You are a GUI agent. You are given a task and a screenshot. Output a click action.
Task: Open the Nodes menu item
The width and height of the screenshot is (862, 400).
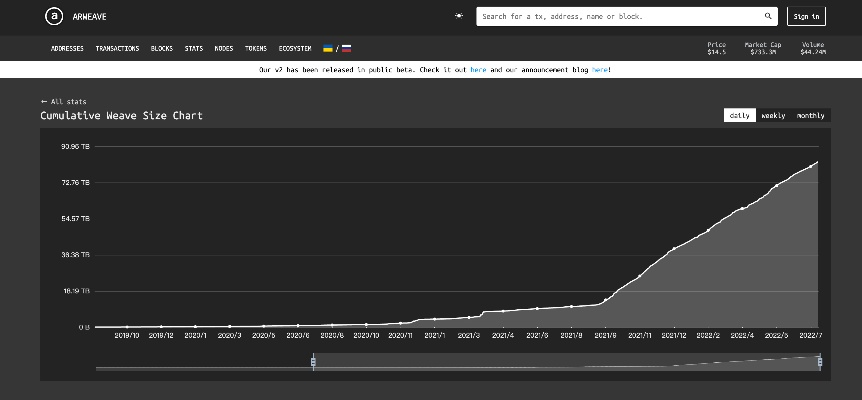(x=224, y=48)
